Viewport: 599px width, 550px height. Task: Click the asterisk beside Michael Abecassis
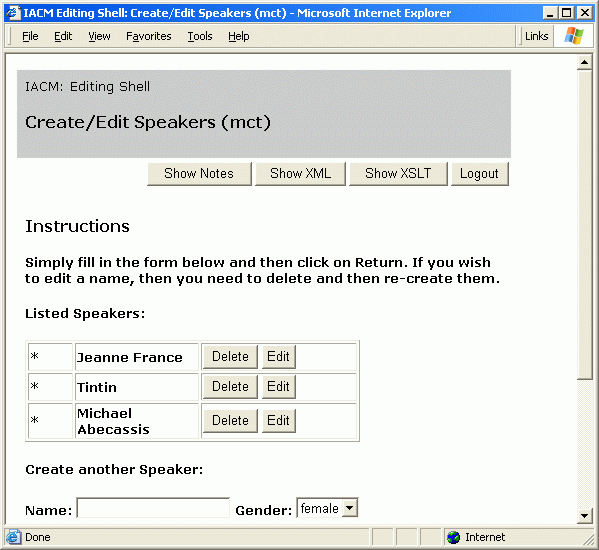coord(35,420)
